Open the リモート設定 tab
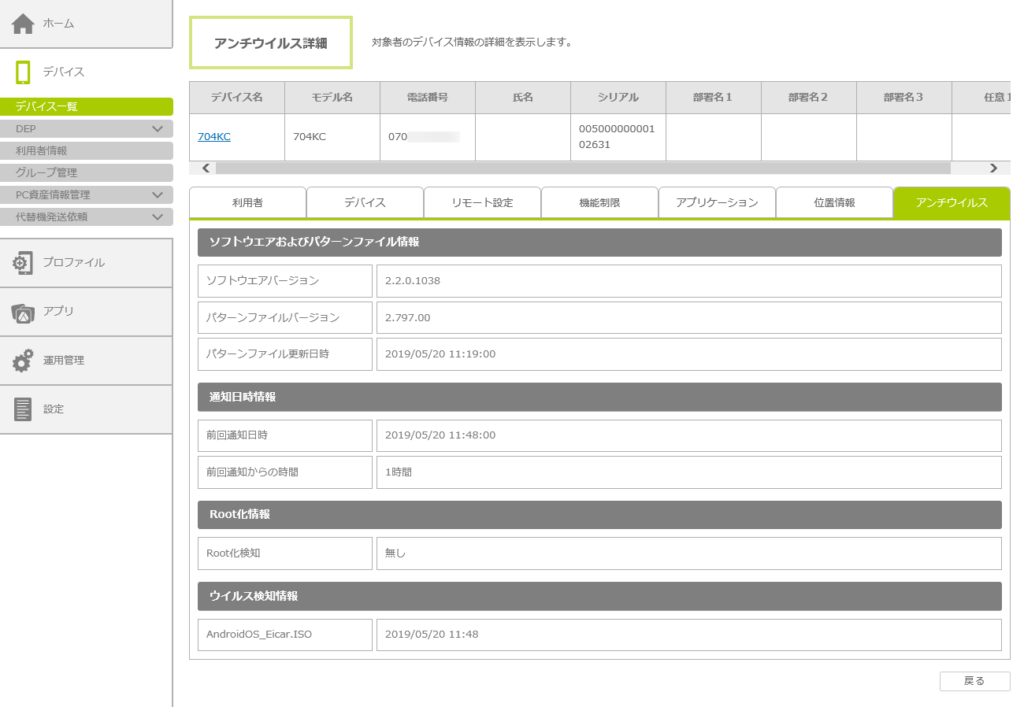This screenshot has width=1024, height=707. click(482, 203)
